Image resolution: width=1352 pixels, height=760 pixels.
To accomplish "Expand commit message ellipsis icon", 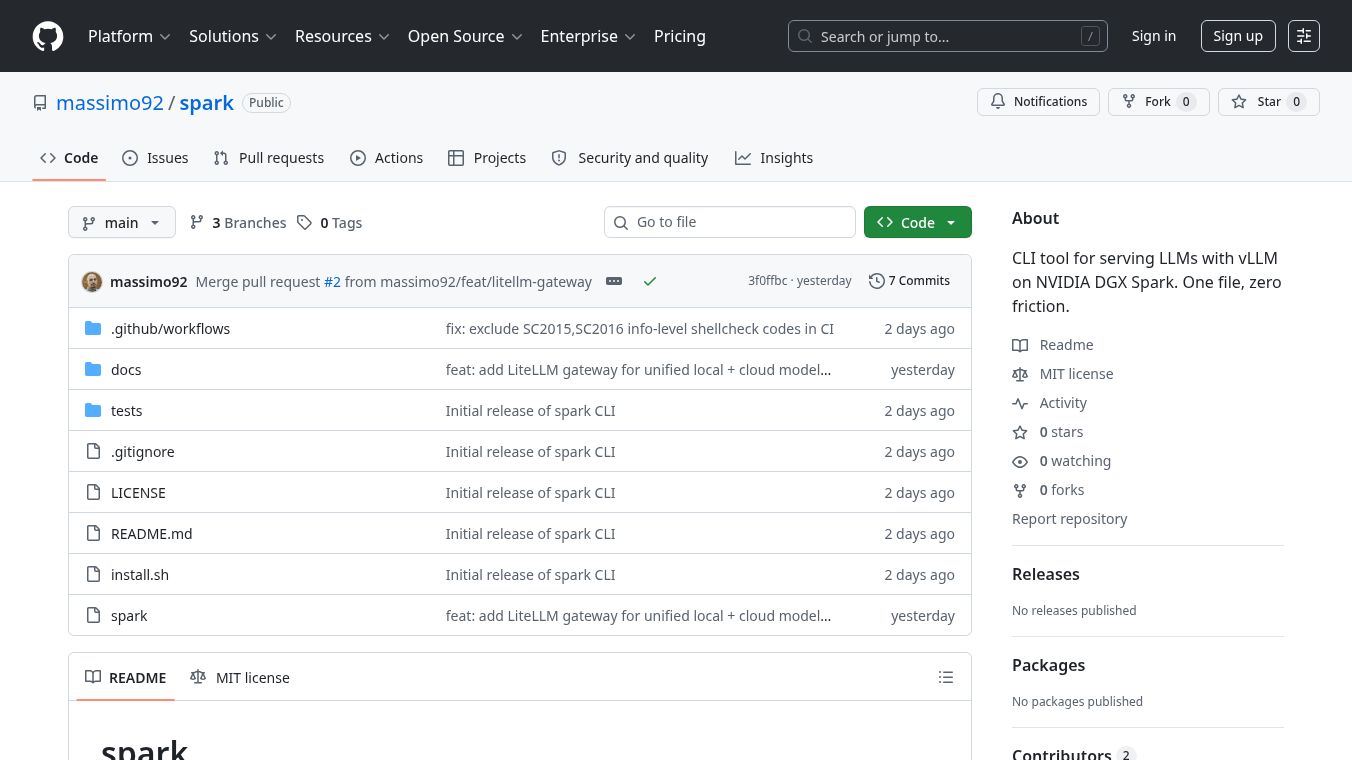I will point(614,281).
